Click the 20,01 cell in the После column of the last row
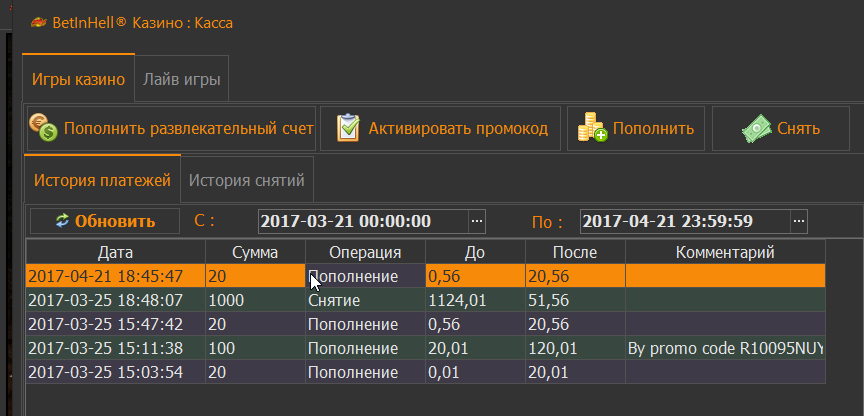Image resolution: width=864 pixels, height=416 pixels. pos(575,372)
